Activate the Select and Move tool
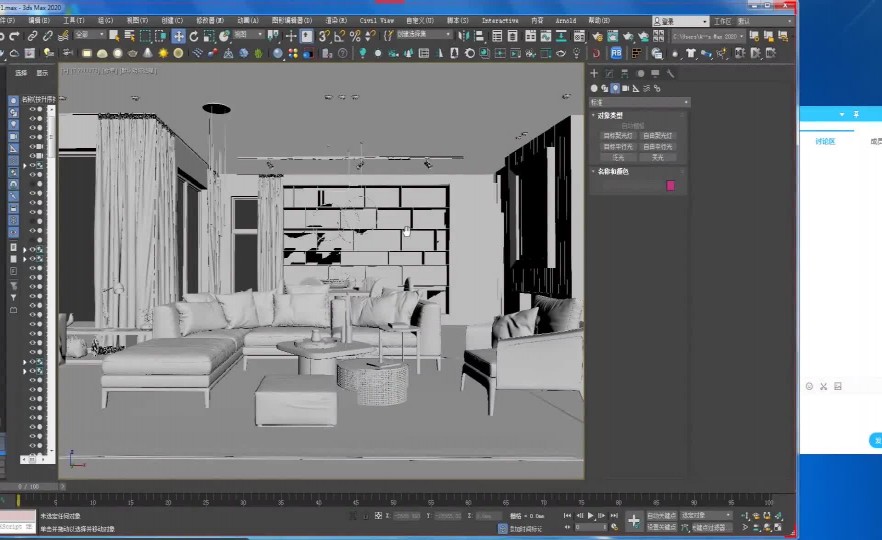This screenshot has width=882, height=540. 178,37
